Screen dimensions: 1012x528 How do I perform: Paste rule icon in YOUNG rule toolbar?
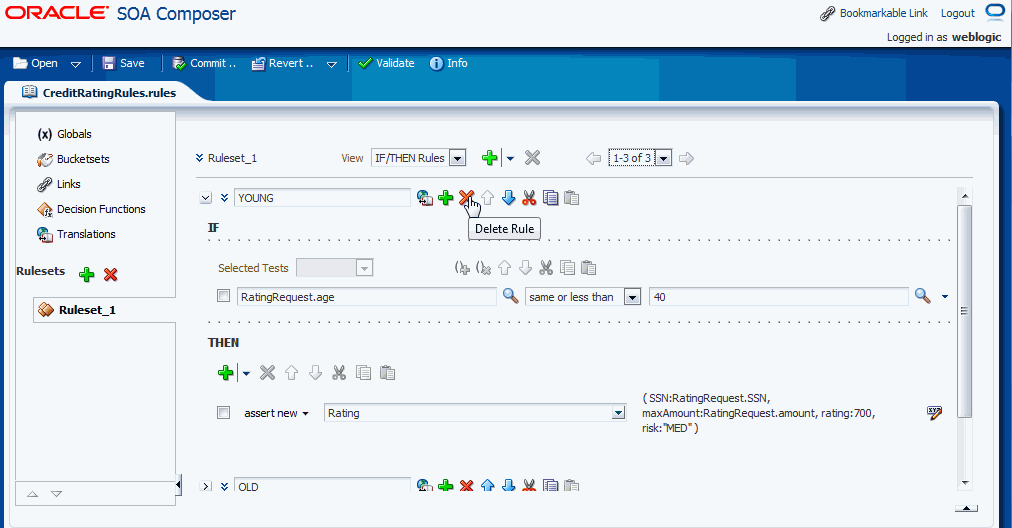(571, 198)
